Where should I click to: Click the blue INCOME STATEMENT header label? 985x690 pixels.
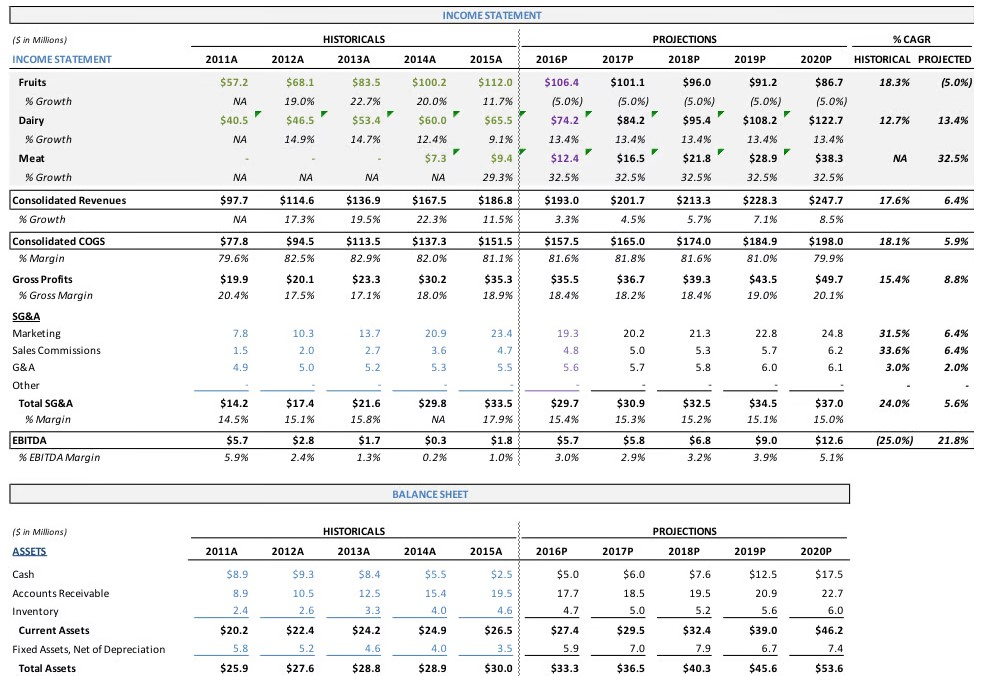pos(62,60)
